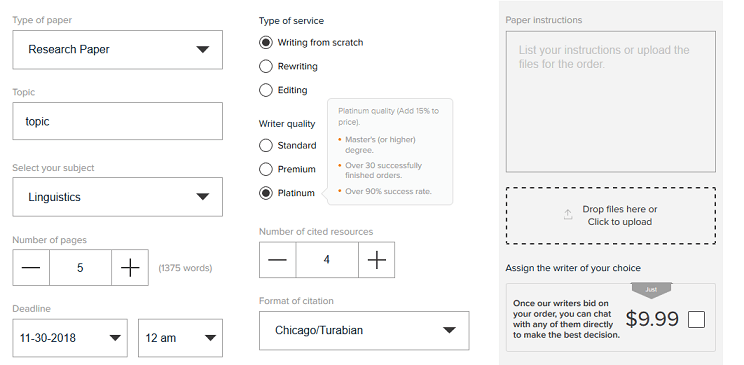Open the Chicago/Turabian citation format dropdown
744x365 pixels.
tap(364, 330)
